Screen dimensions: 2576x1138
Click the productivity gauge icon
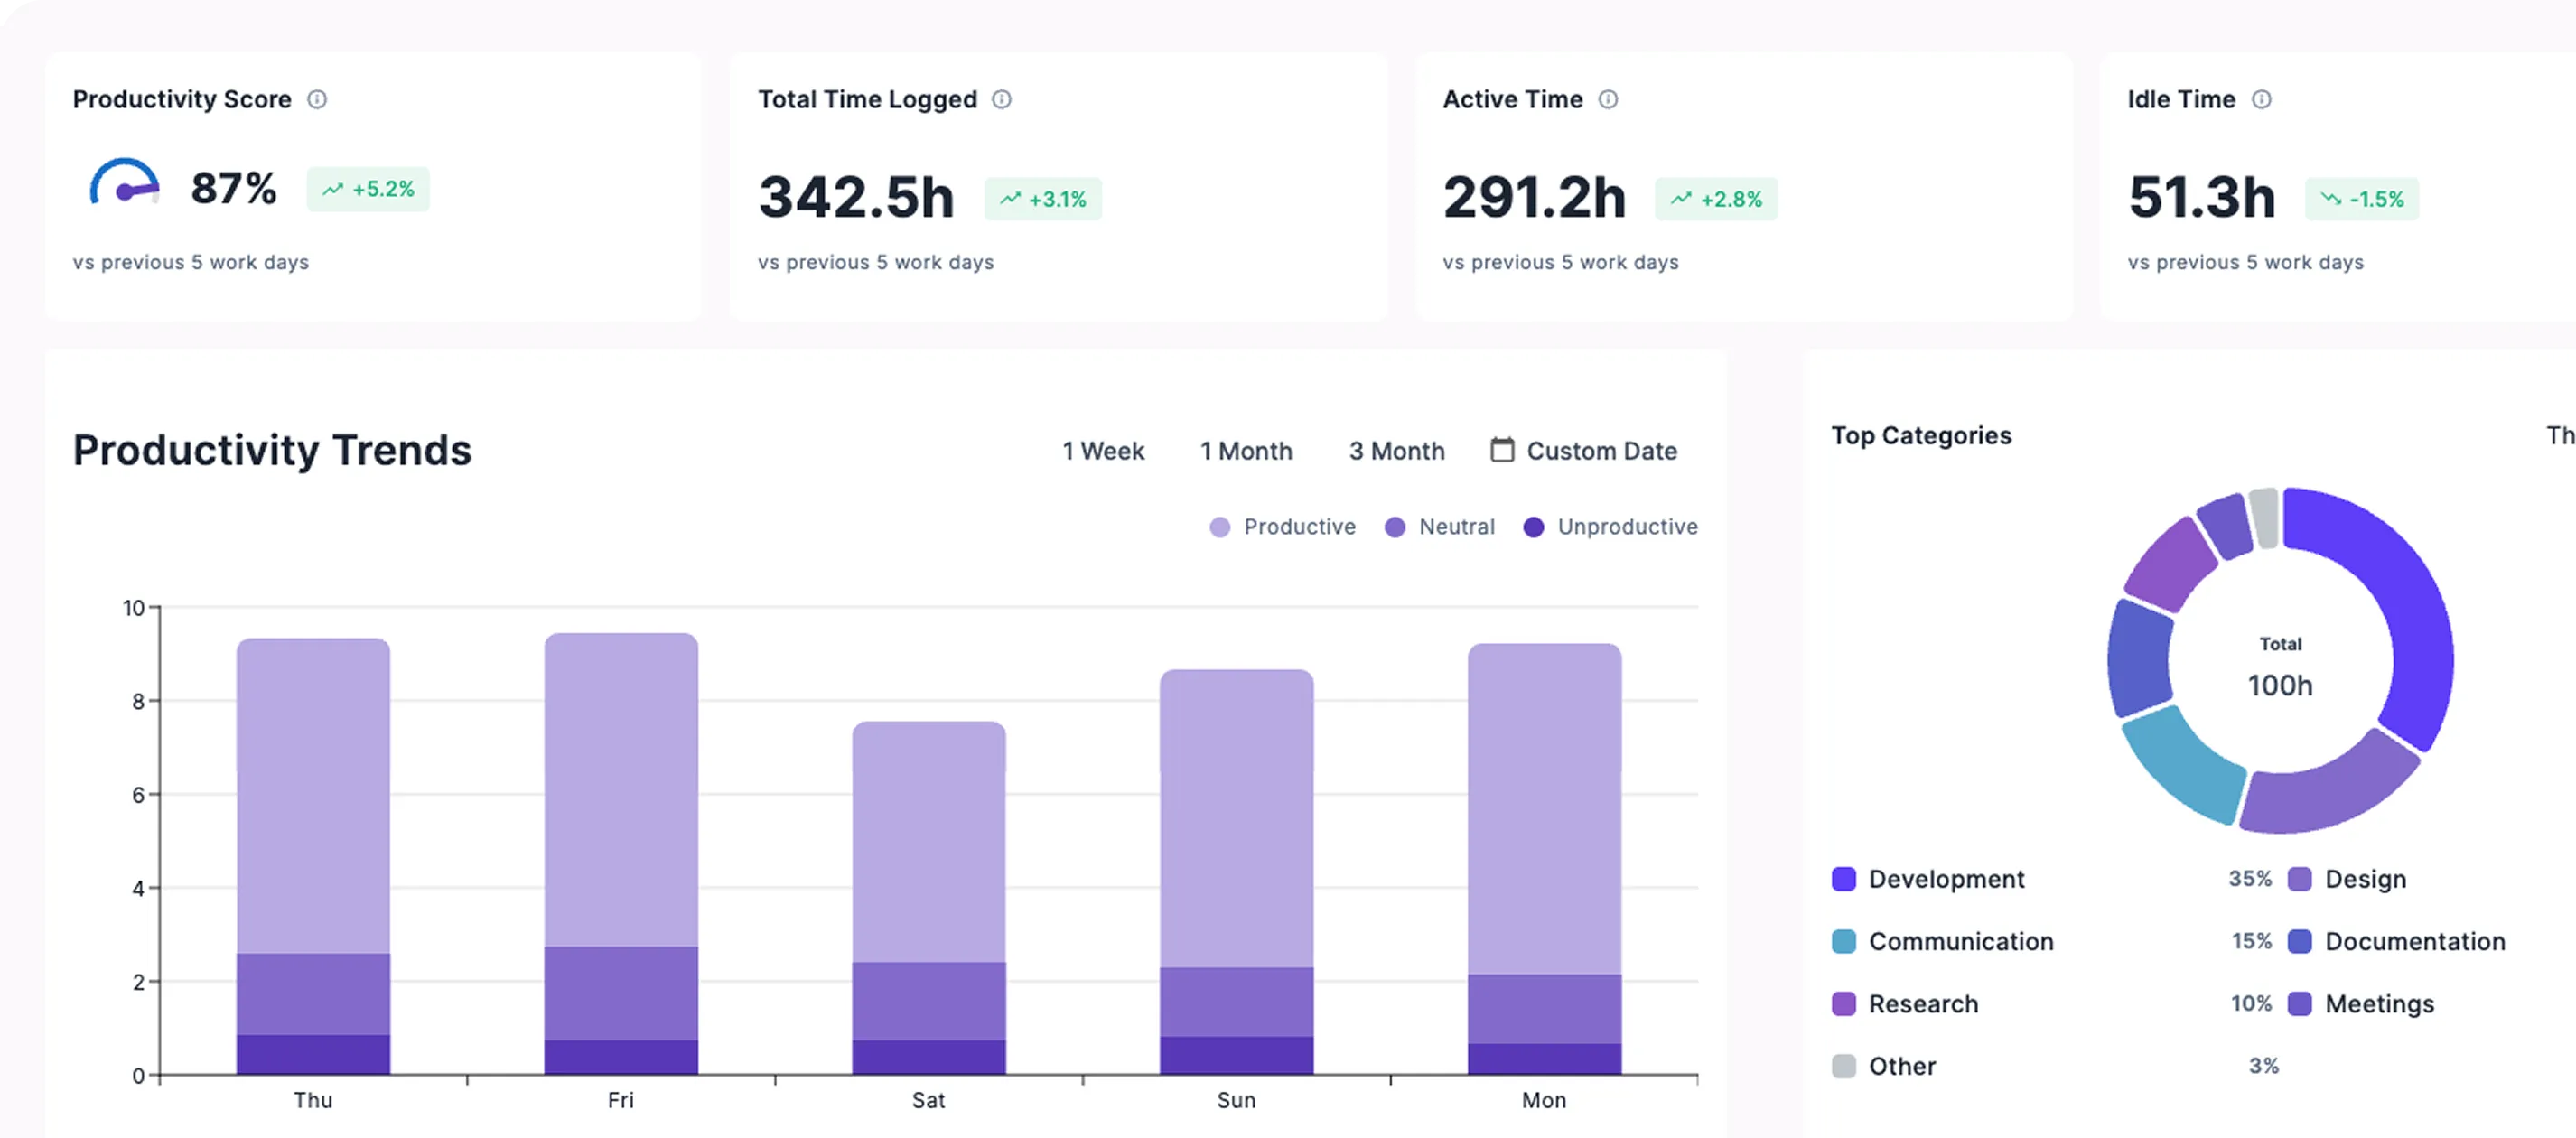[124, 182]
